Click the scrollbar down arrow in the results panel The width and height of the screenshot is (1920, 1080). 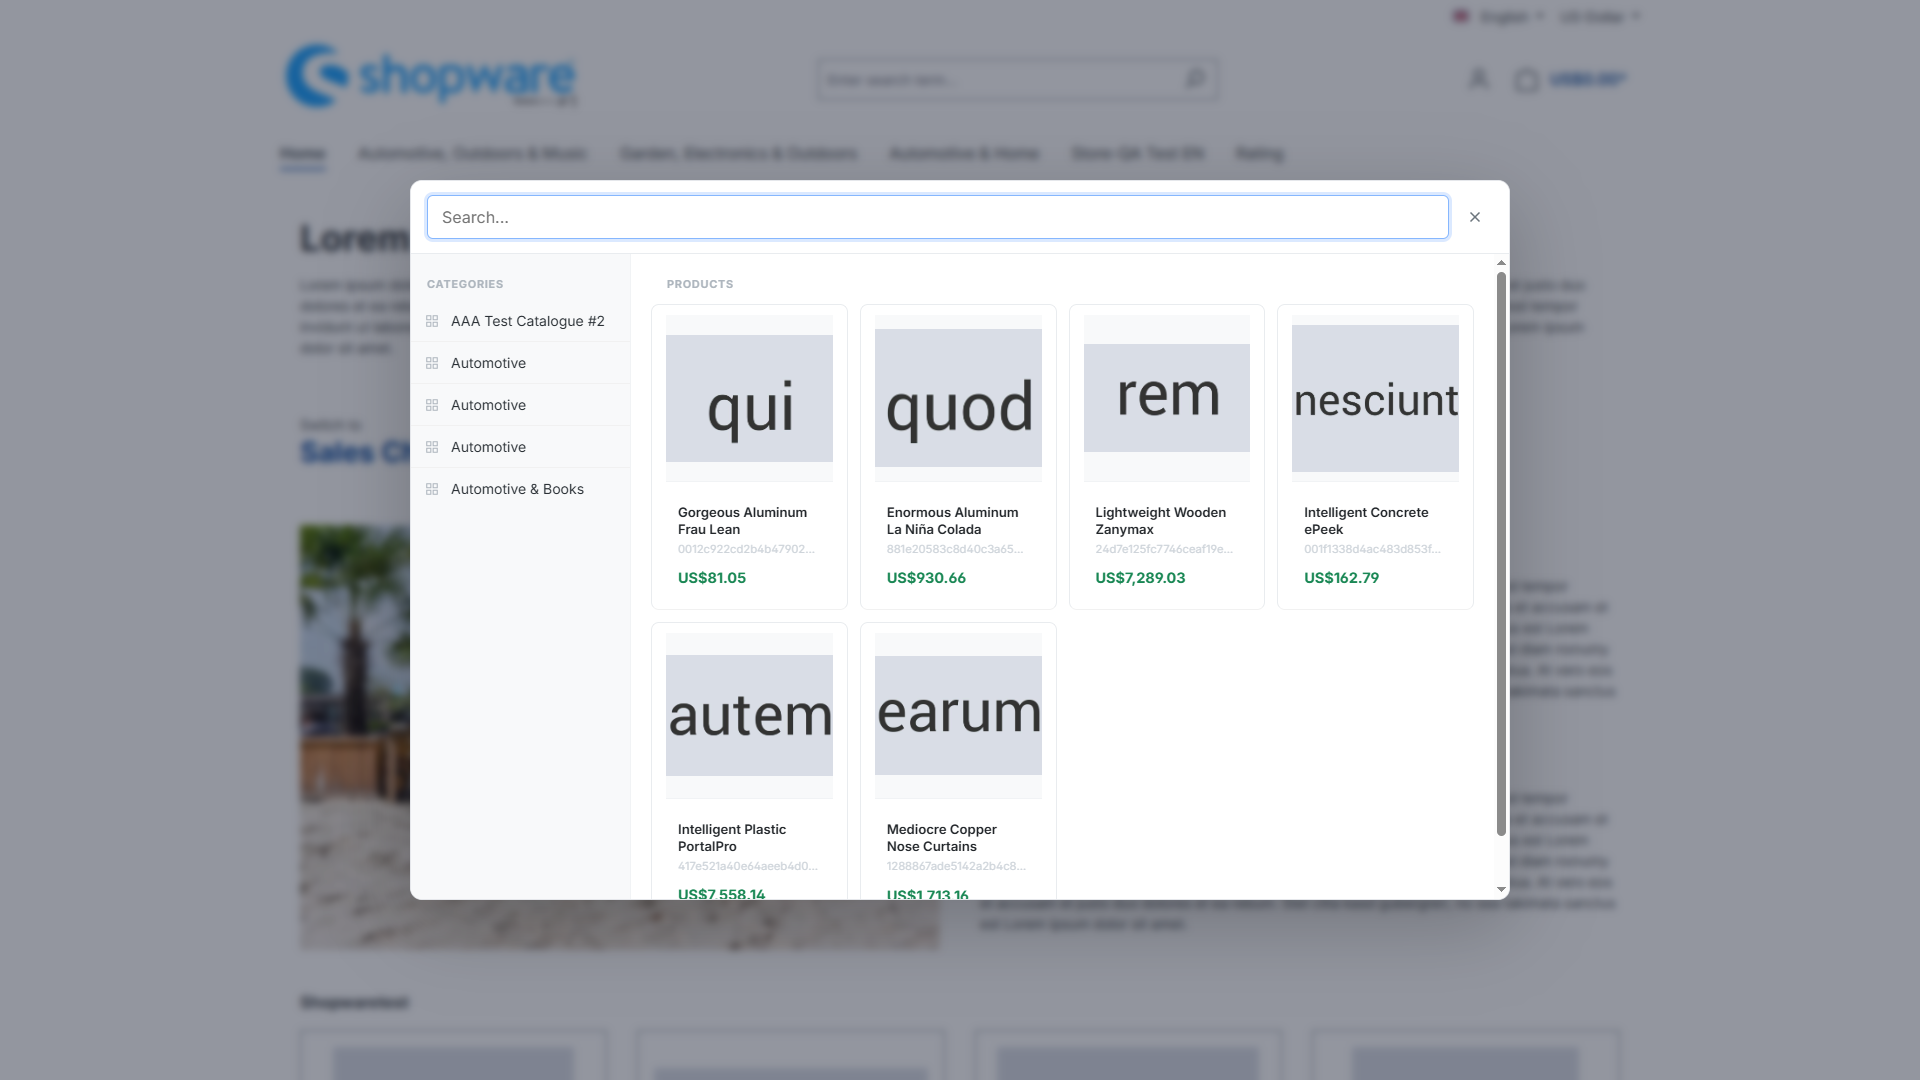1501,889
